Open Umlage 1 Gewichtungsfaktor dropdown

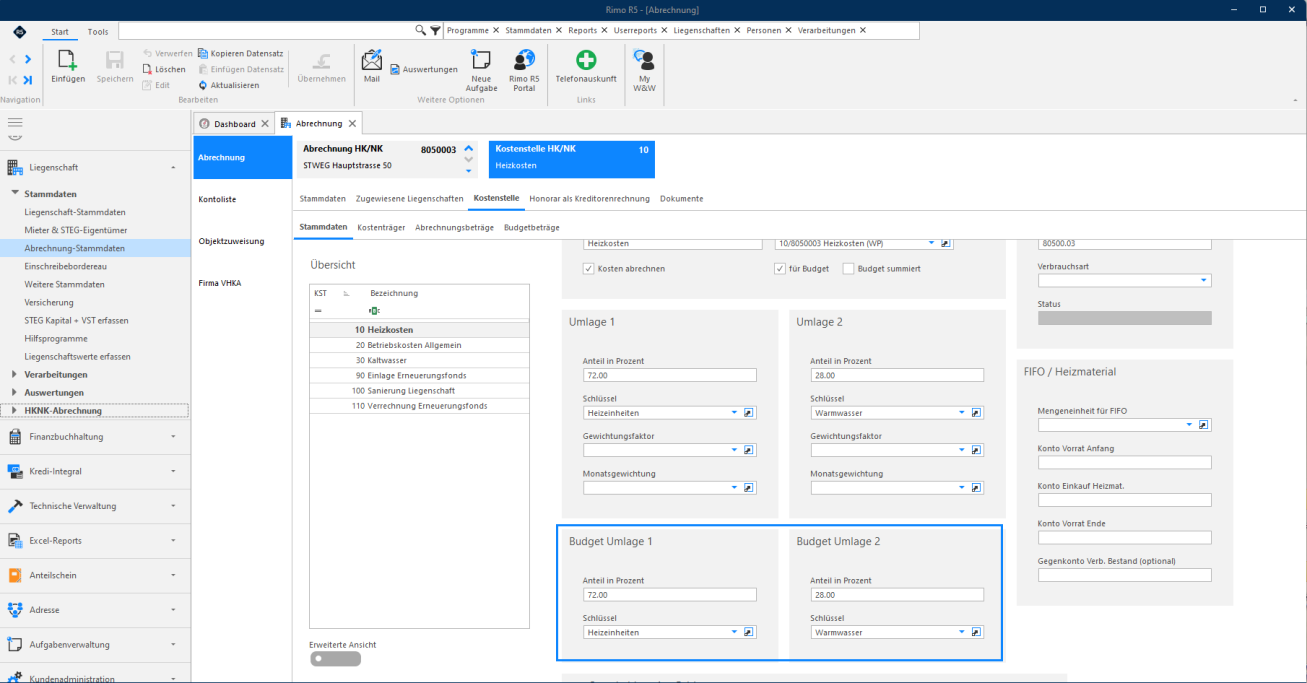(x=733, y=450)
